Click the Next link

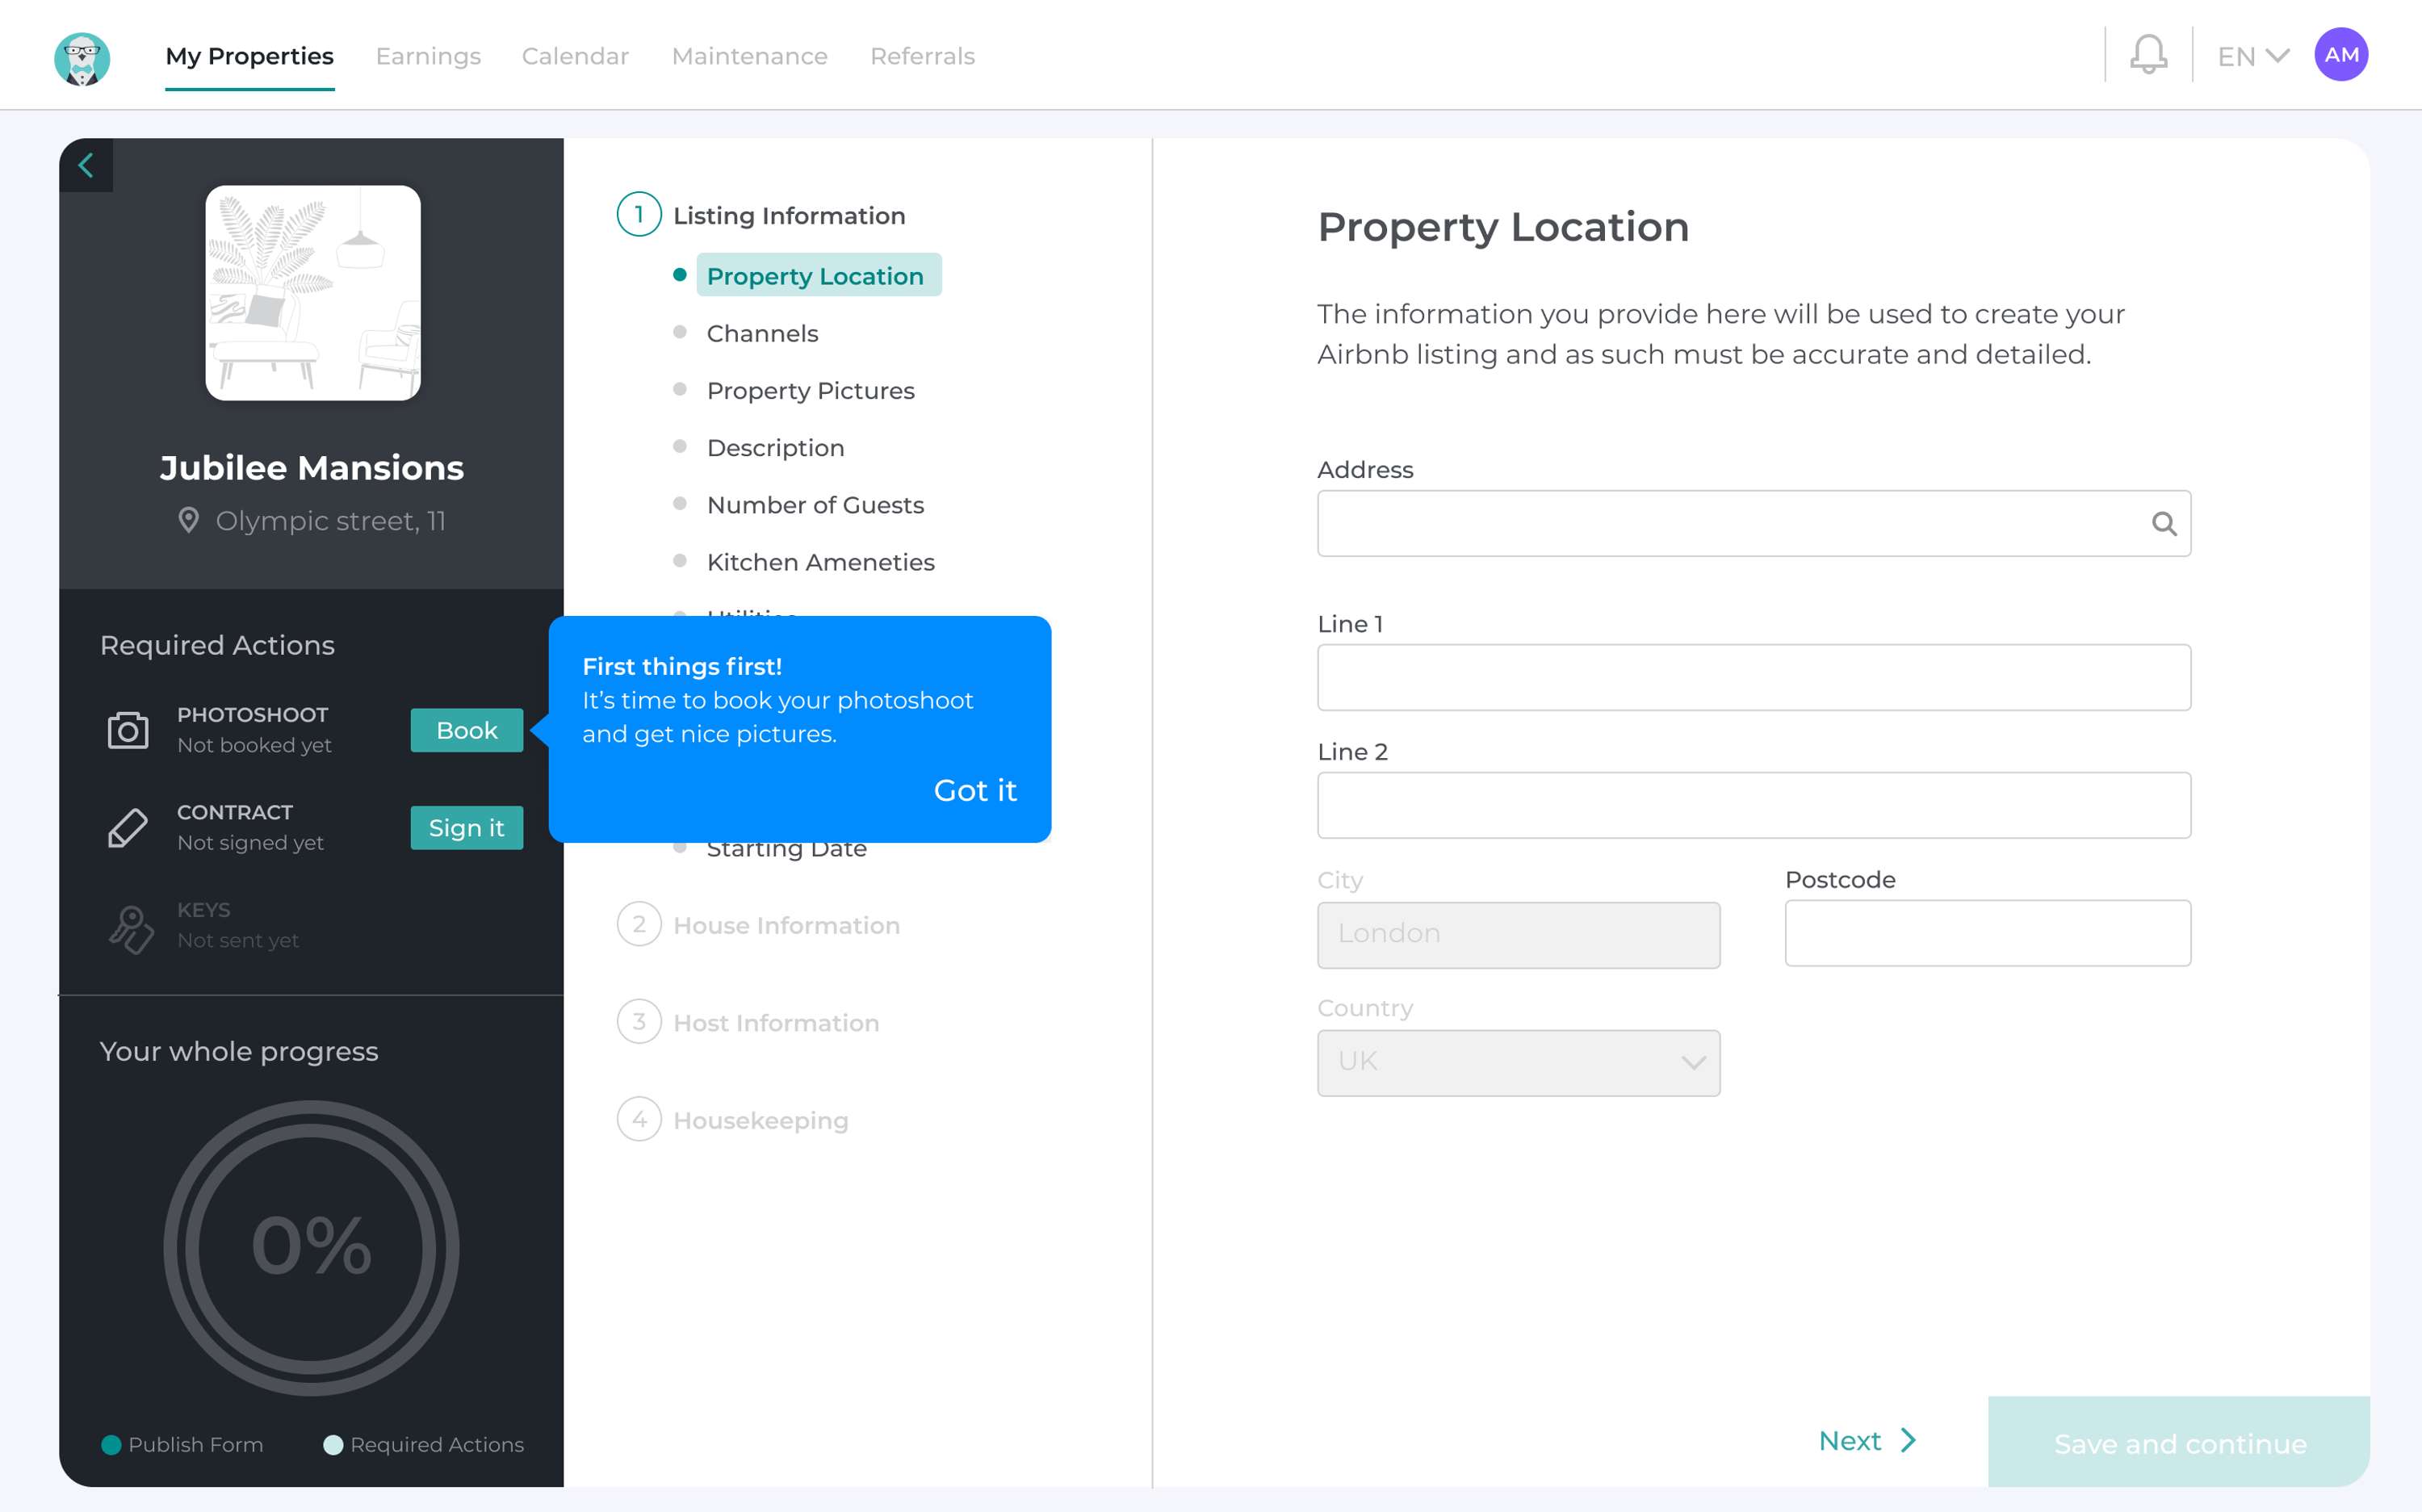[1849, 1440]
